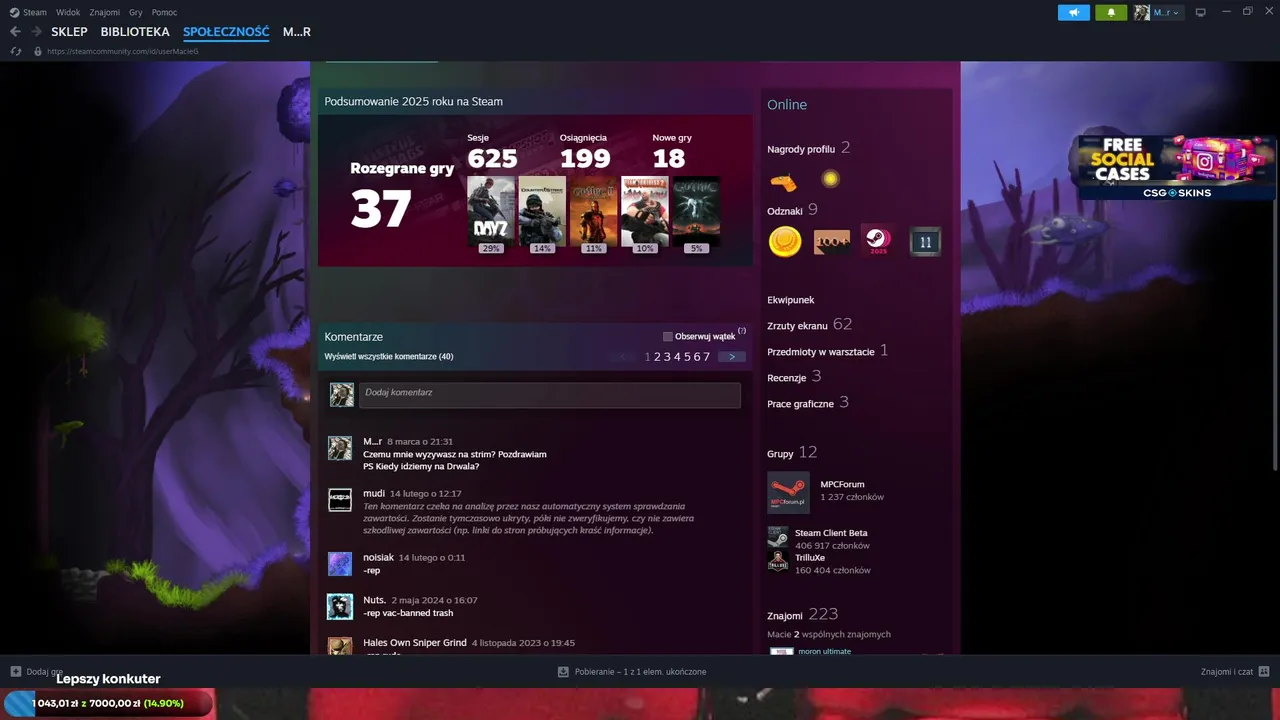This screenshot has height=720, width=1280.
Task: Open the 100+ games badge
Action: pyautogui.click(x=831, y=241)
